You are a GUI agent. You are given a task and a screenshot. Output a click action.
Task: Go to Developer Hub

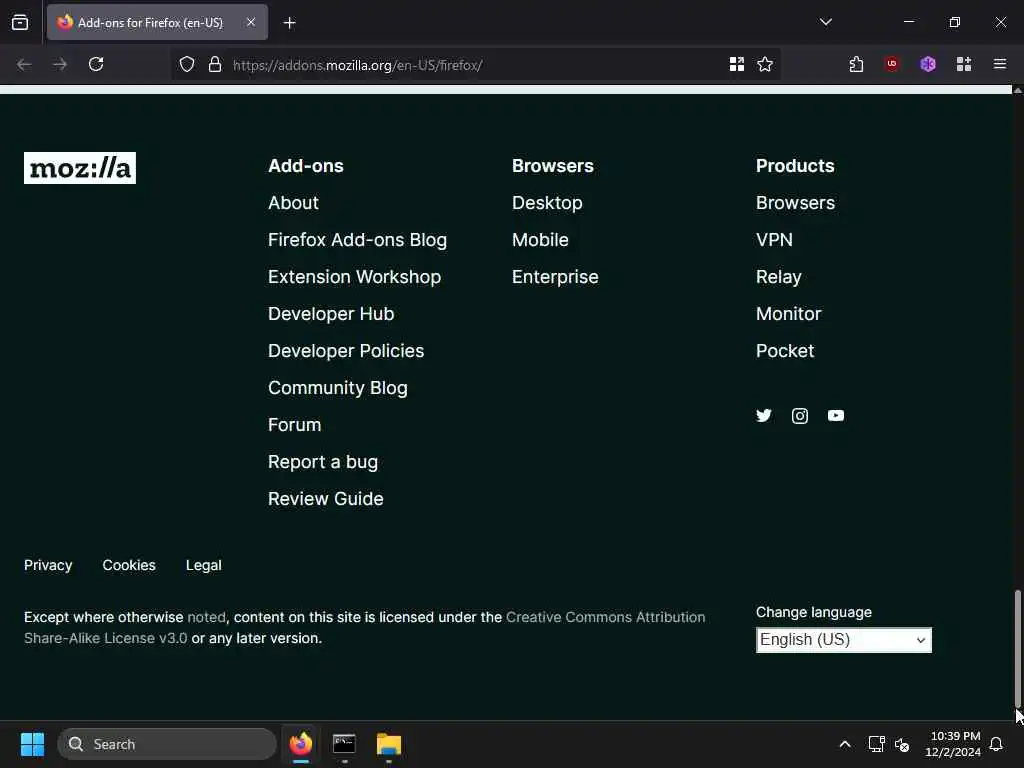pos(331,314)
